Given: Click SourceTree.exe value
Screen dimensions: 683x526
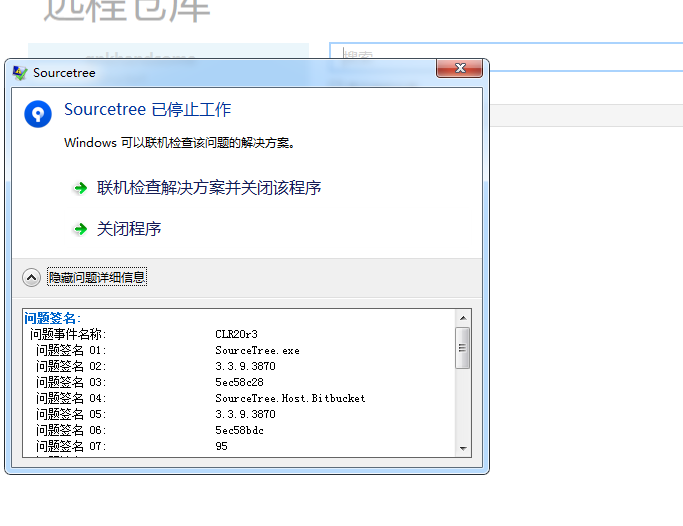Looking at the screenshot, I should [x=257, y=351].
